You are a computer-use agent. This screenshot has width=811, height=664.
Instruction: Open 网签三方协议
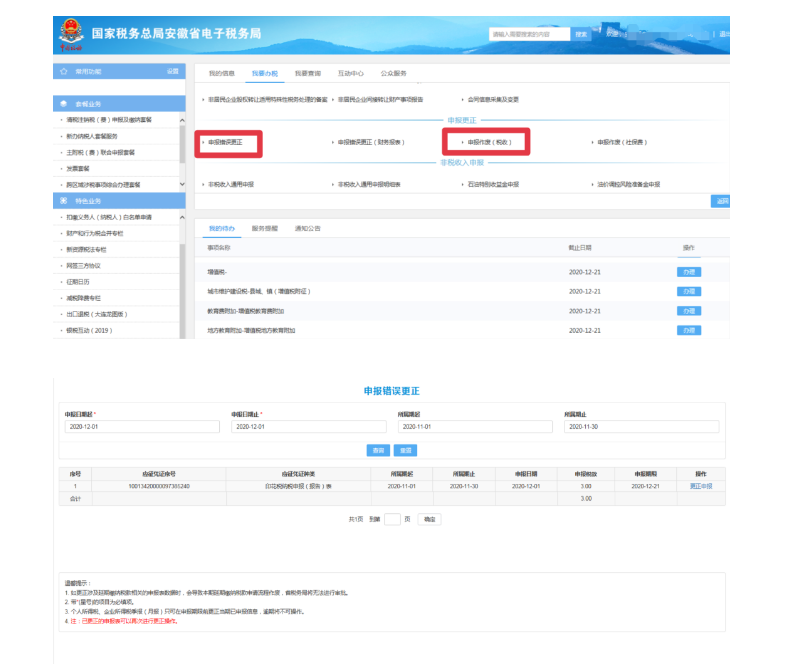coord(83,266)
